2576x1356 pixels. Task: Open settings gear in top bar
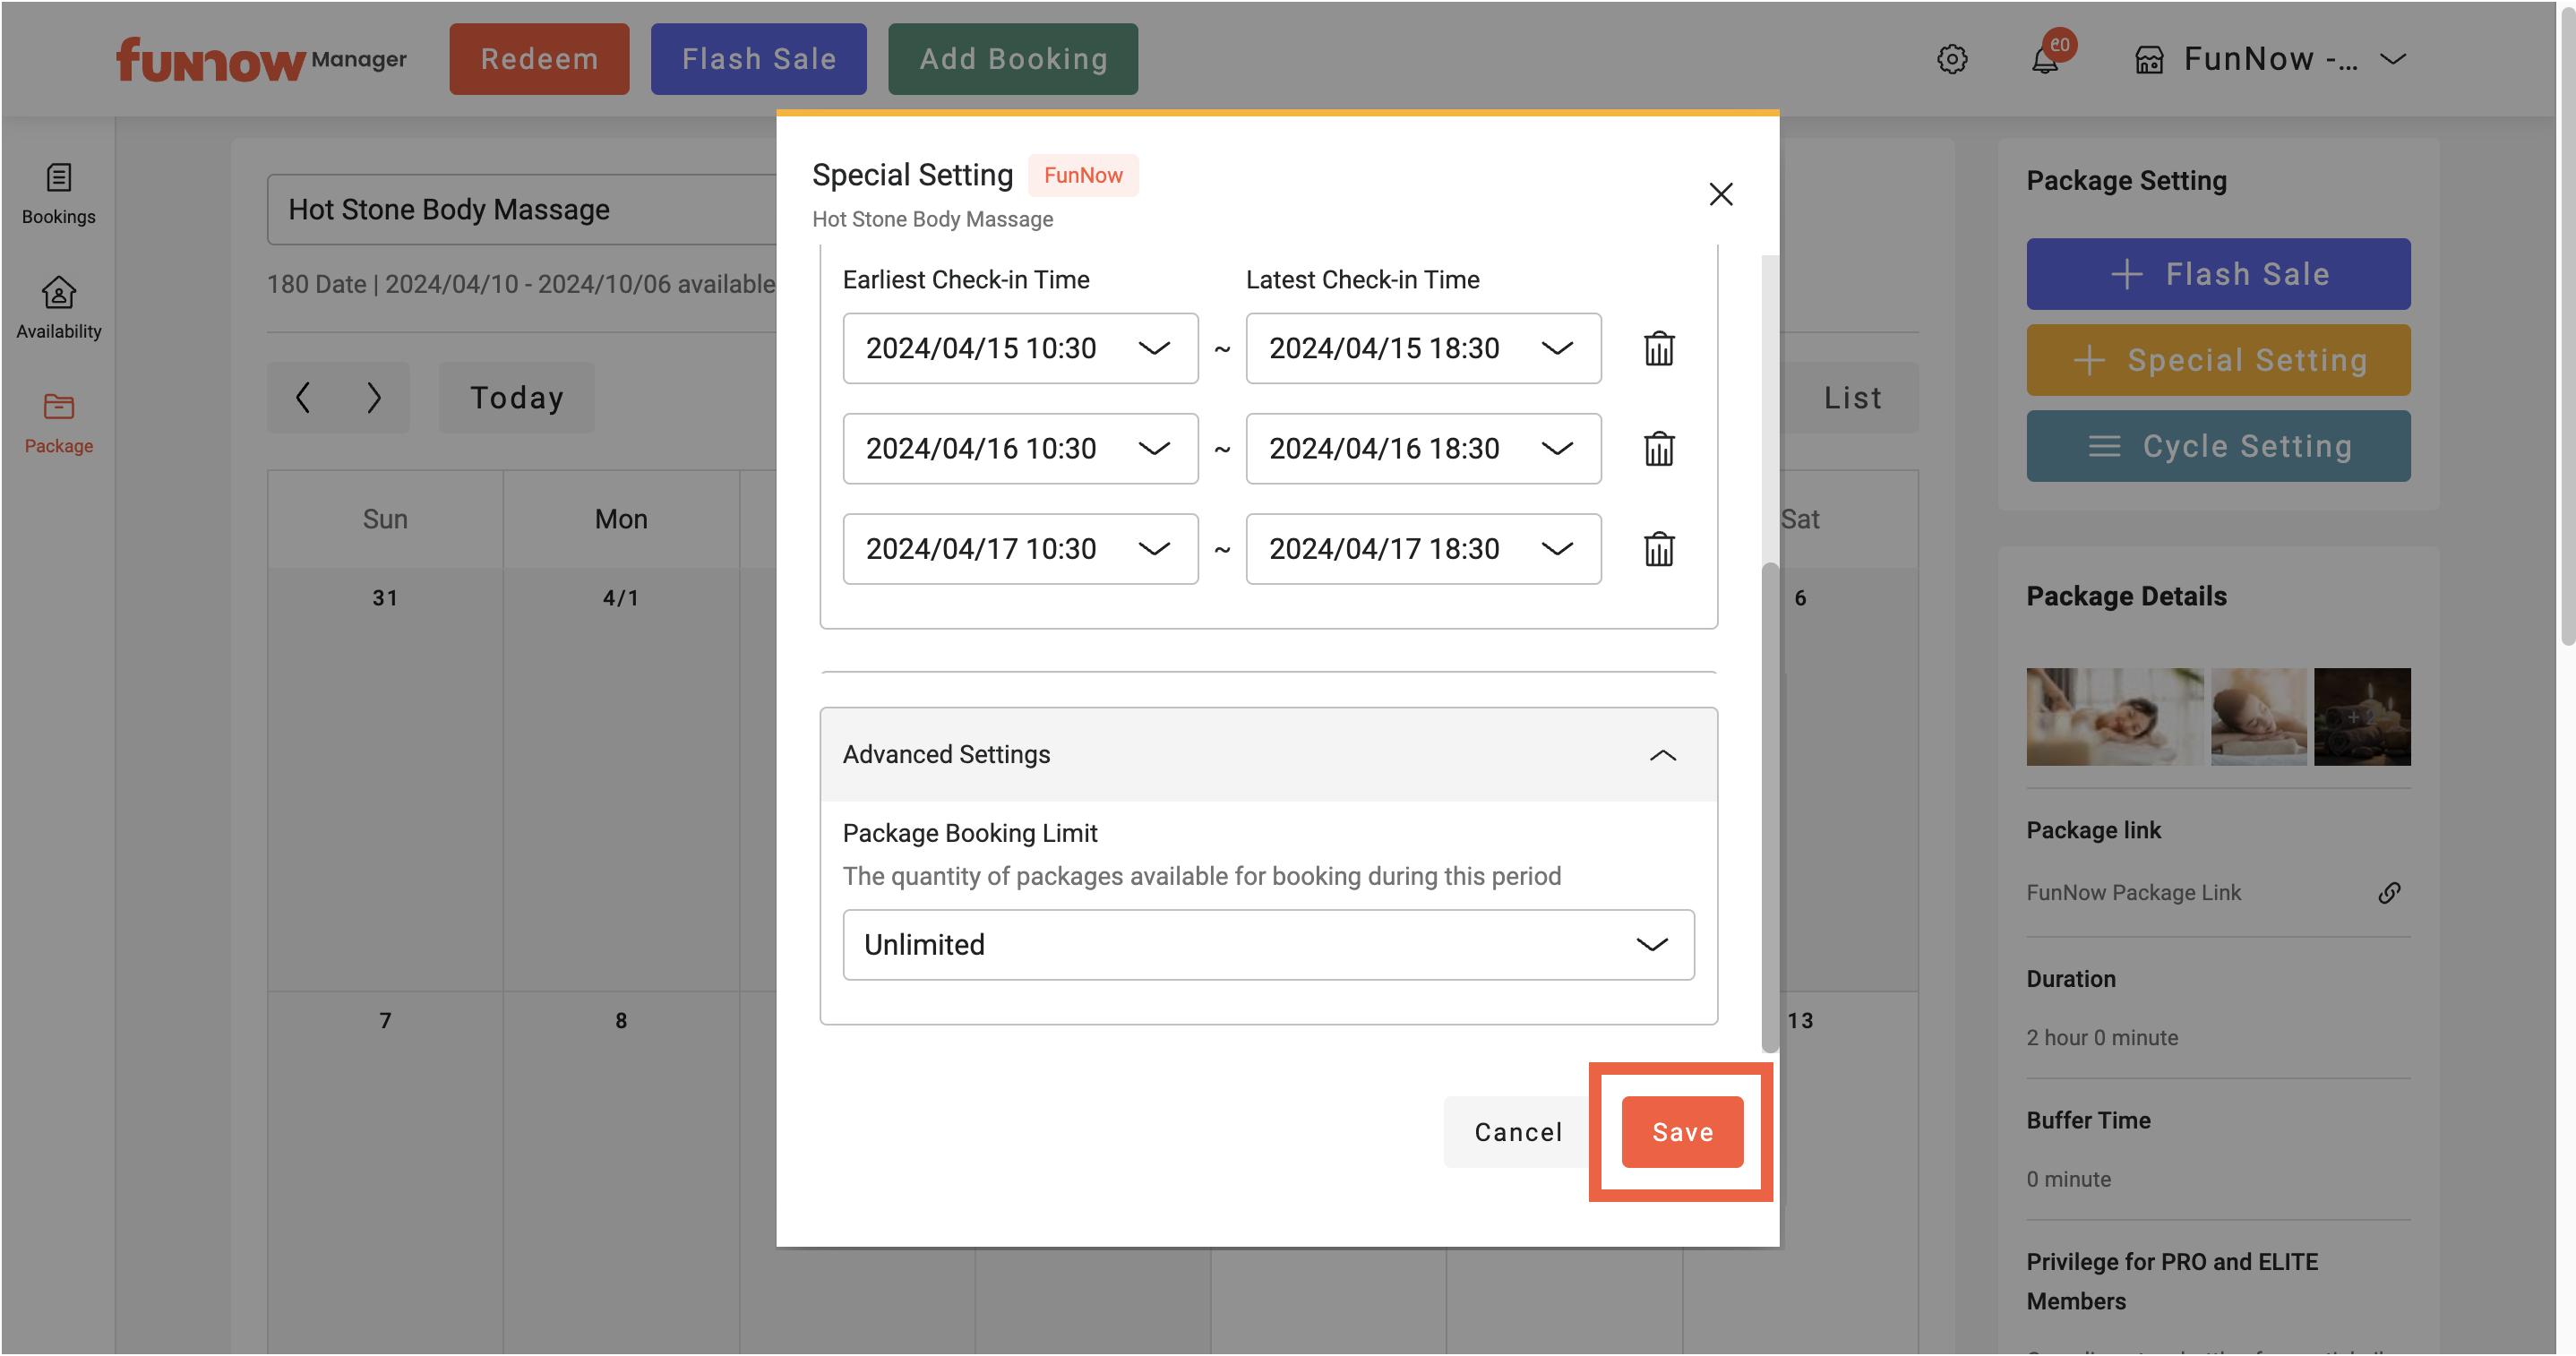click(1951, 59)
